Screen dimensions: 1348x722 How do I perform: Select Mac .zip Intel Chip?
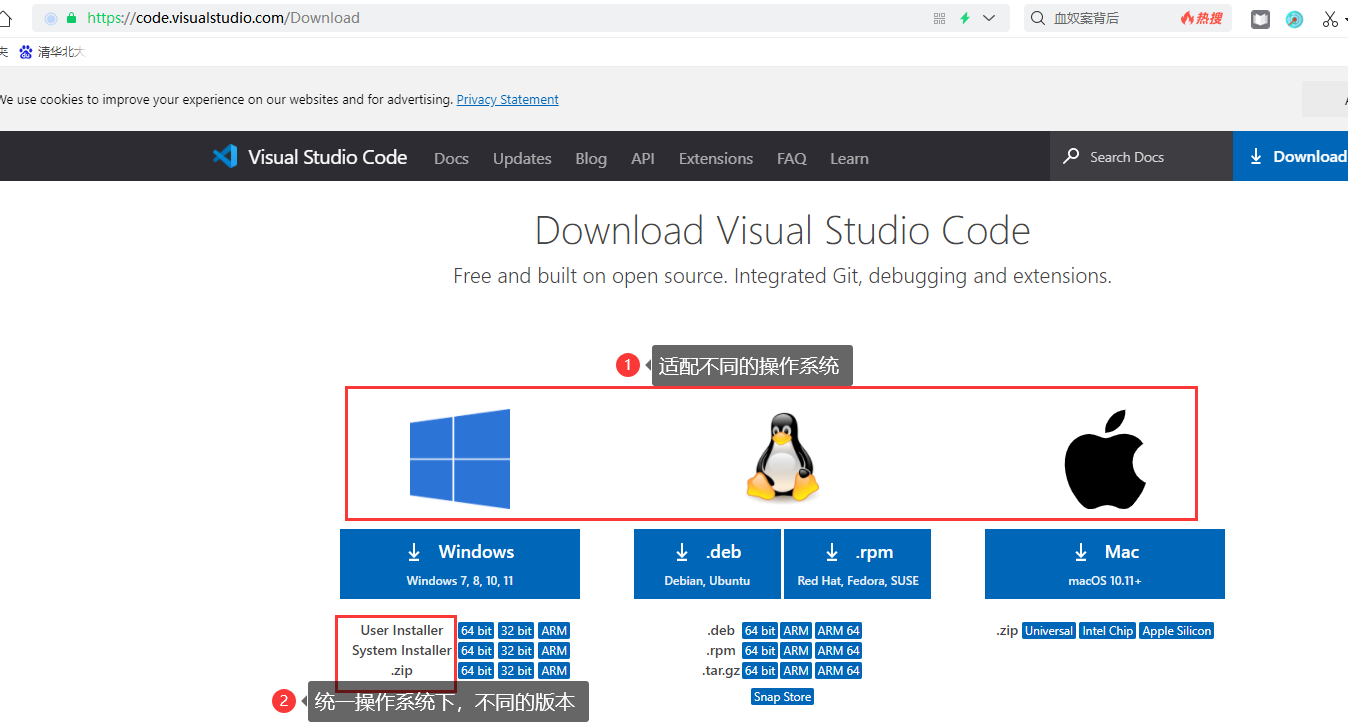[x=1108, y=630]
